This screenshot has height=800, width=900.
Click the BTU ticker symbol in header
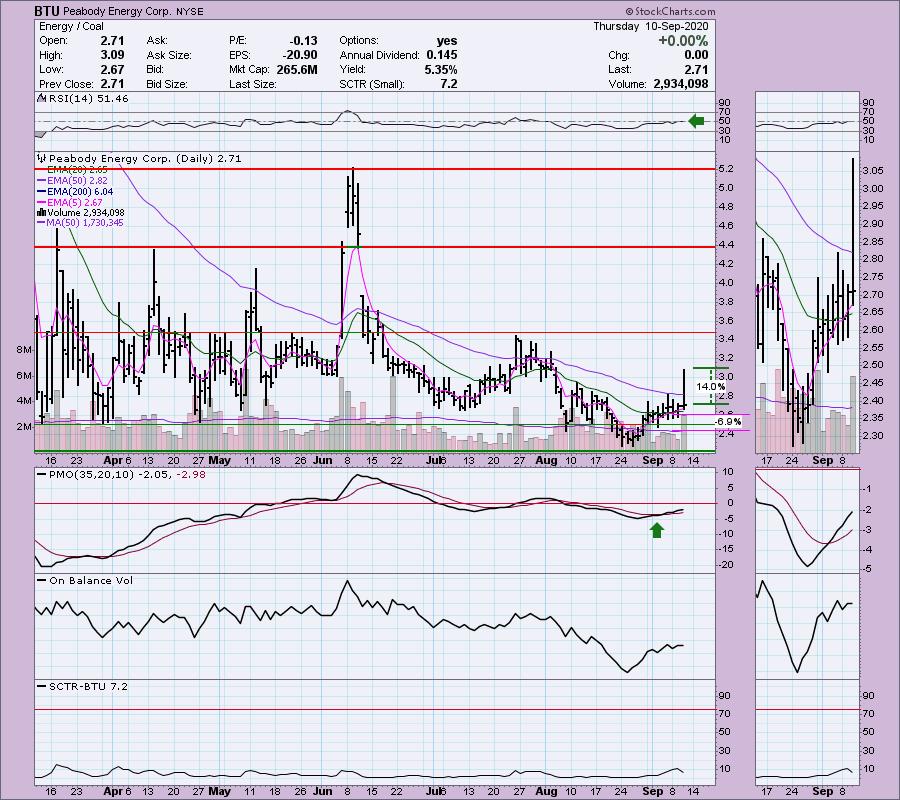click(x=46, y=11)
